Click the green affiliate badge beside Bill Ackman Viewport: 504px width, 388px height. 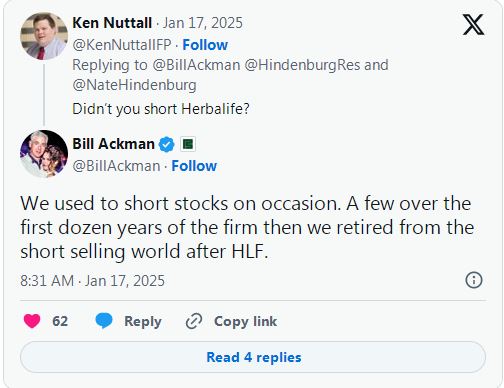click(188, 144)
